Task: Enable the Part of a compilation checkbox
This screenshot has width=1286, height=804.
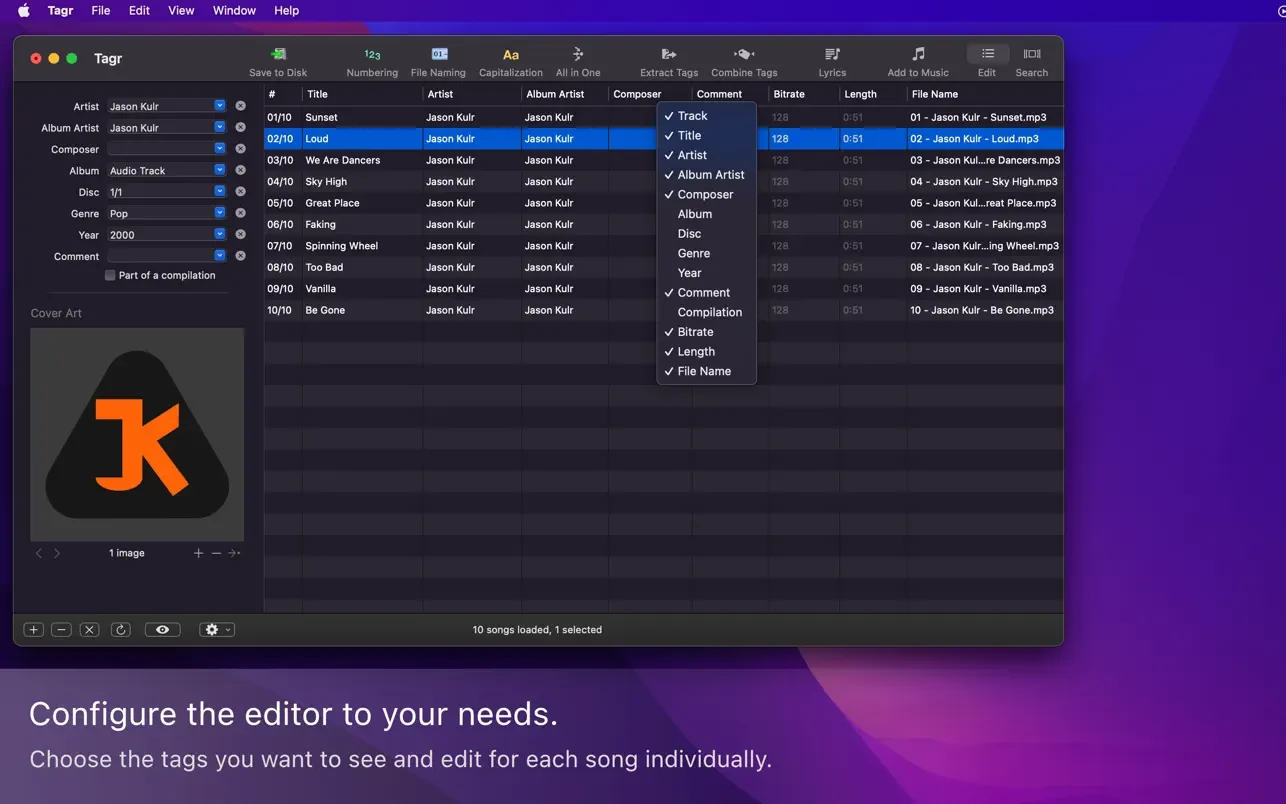Action: click(x=110, y=275)
